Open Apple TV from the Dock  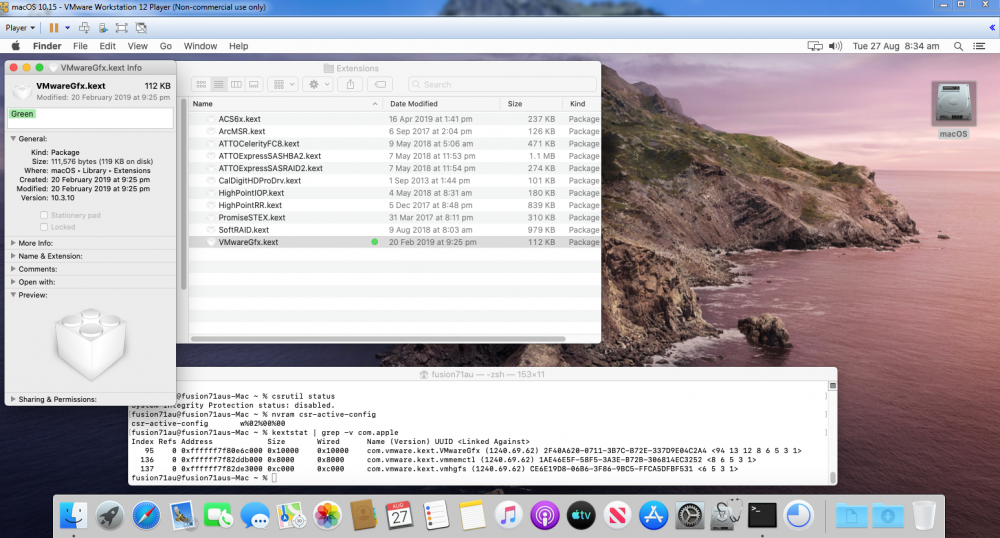coord(581,515)
